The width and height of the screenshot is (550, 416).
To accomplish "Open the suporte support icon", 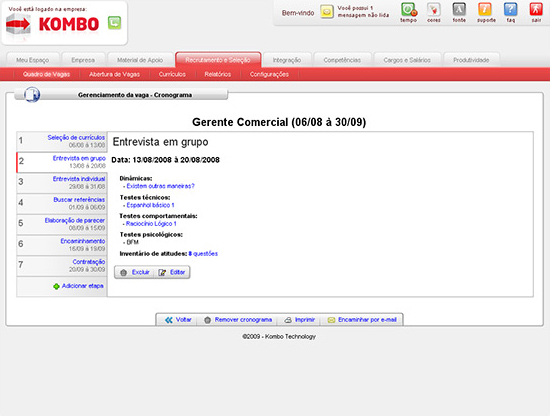I will click(485, 9).
